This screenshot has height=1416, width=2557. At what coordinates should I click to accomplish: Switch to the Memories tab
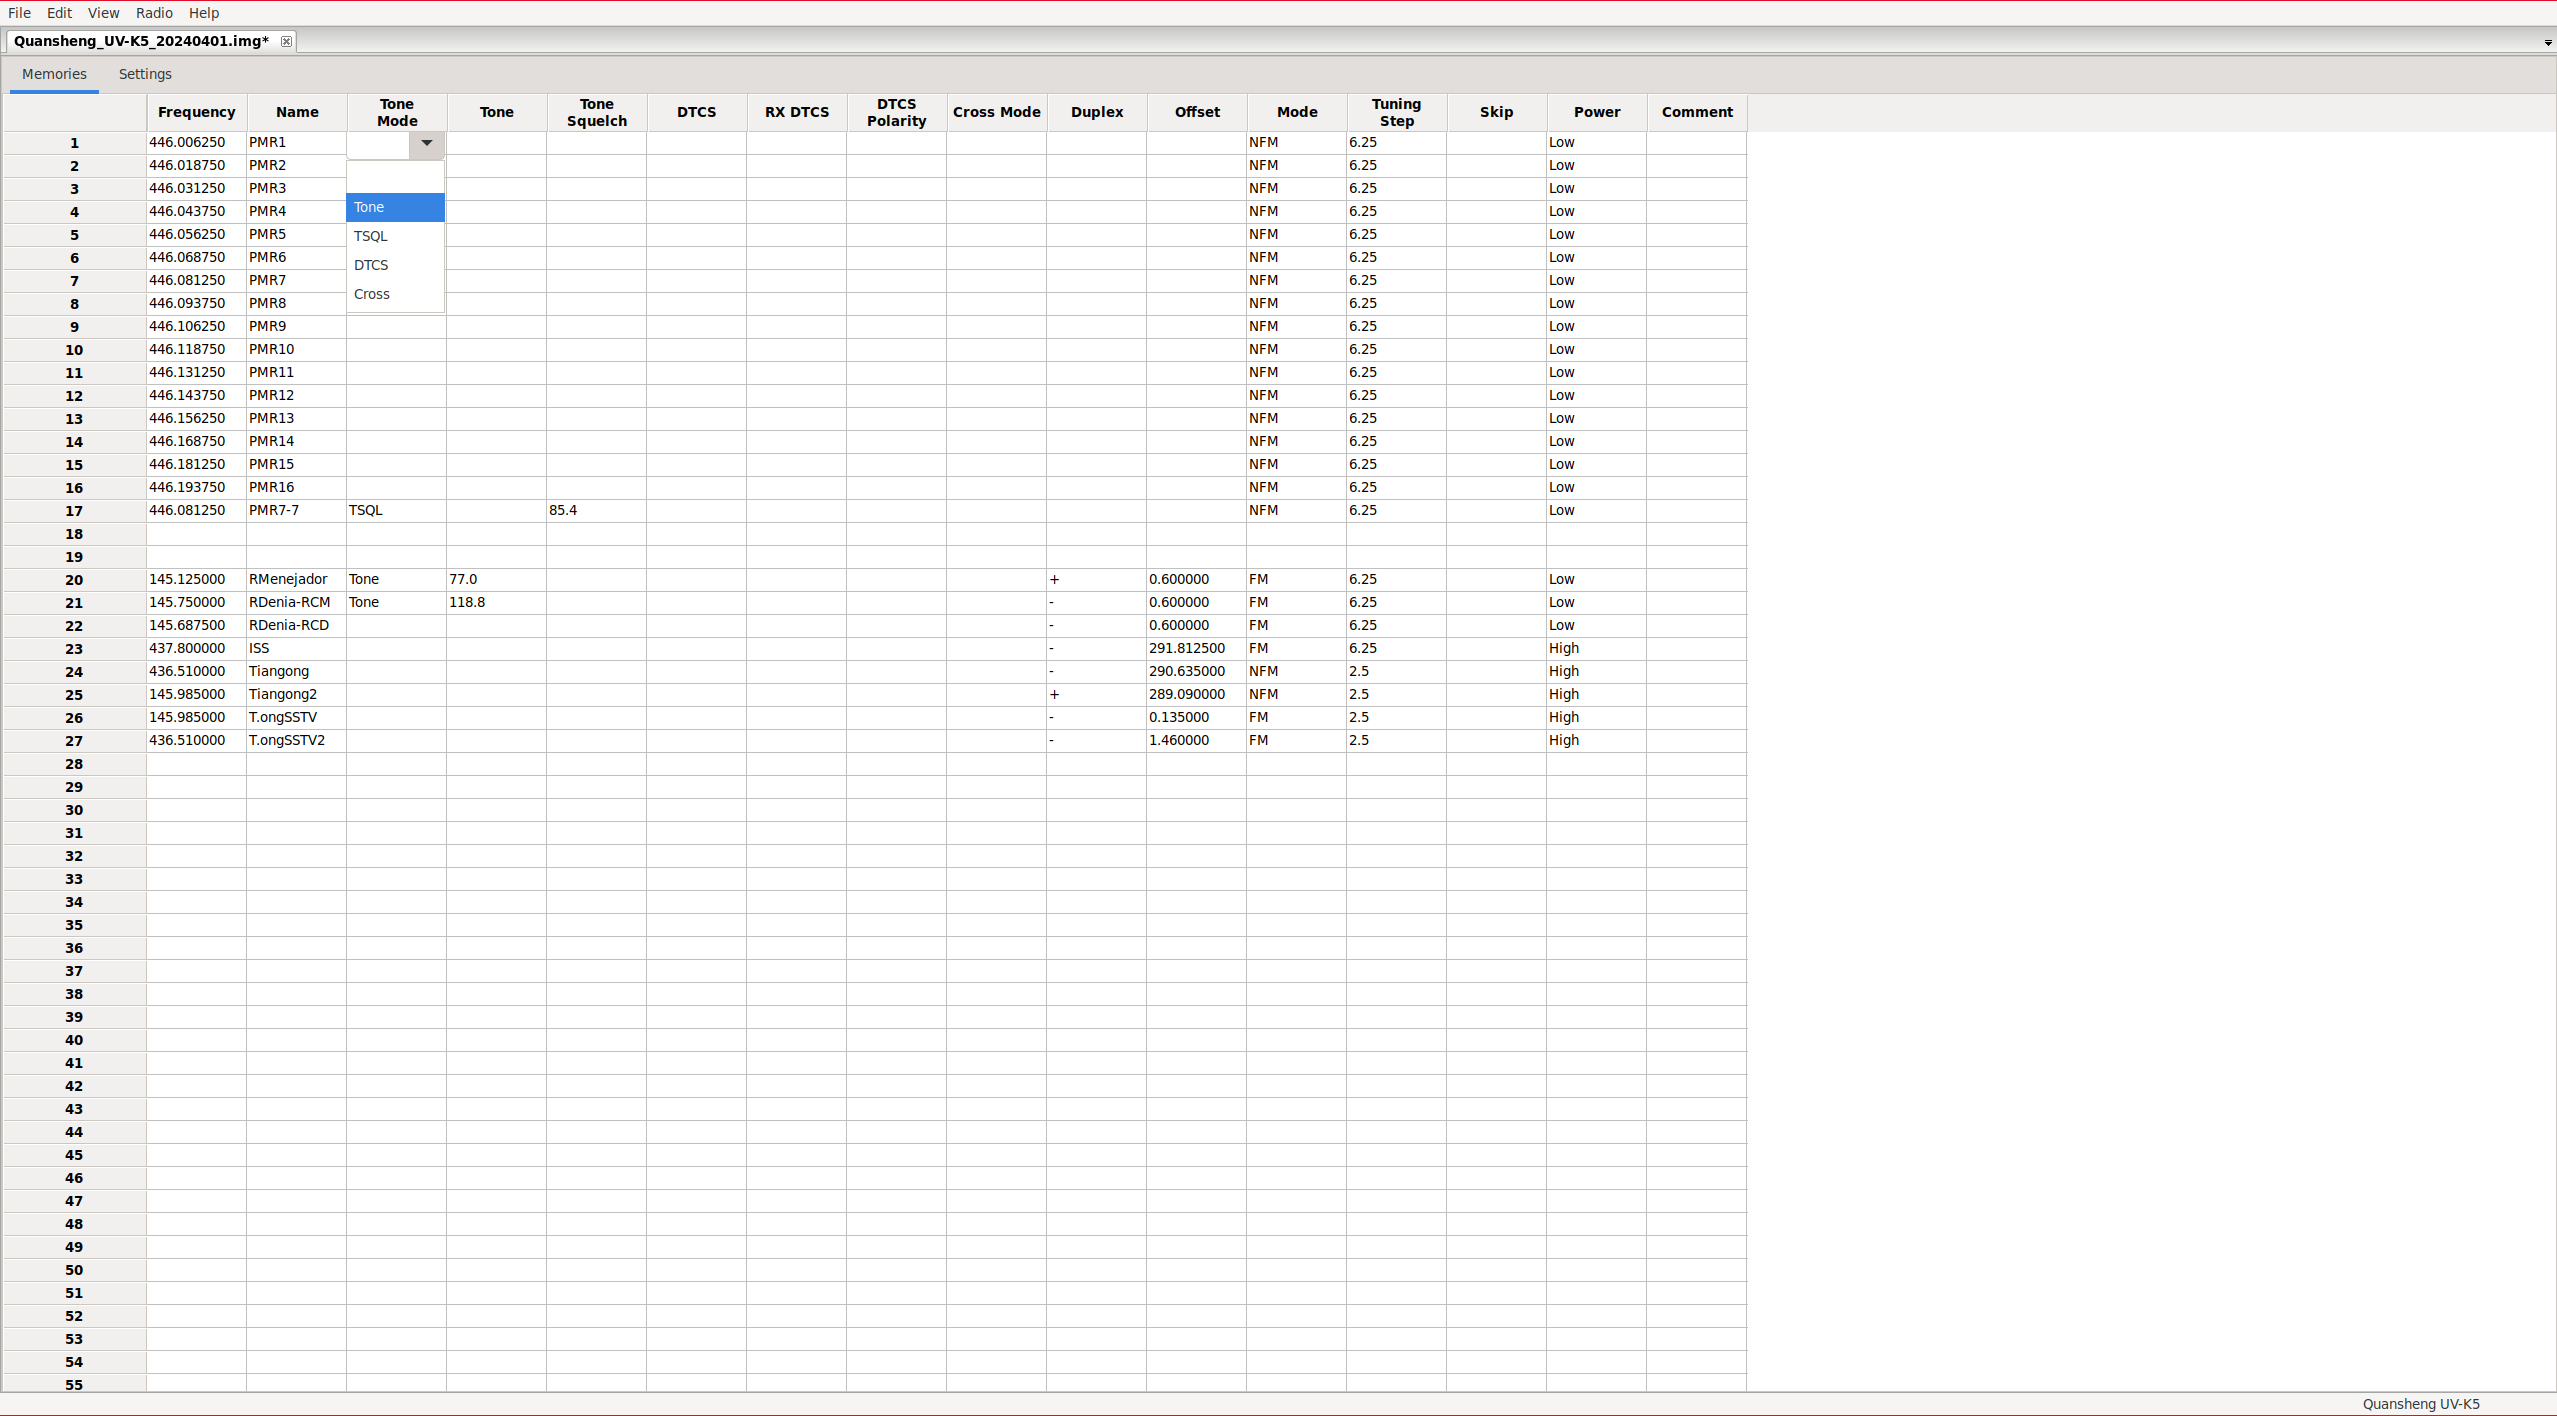[54, 74]
